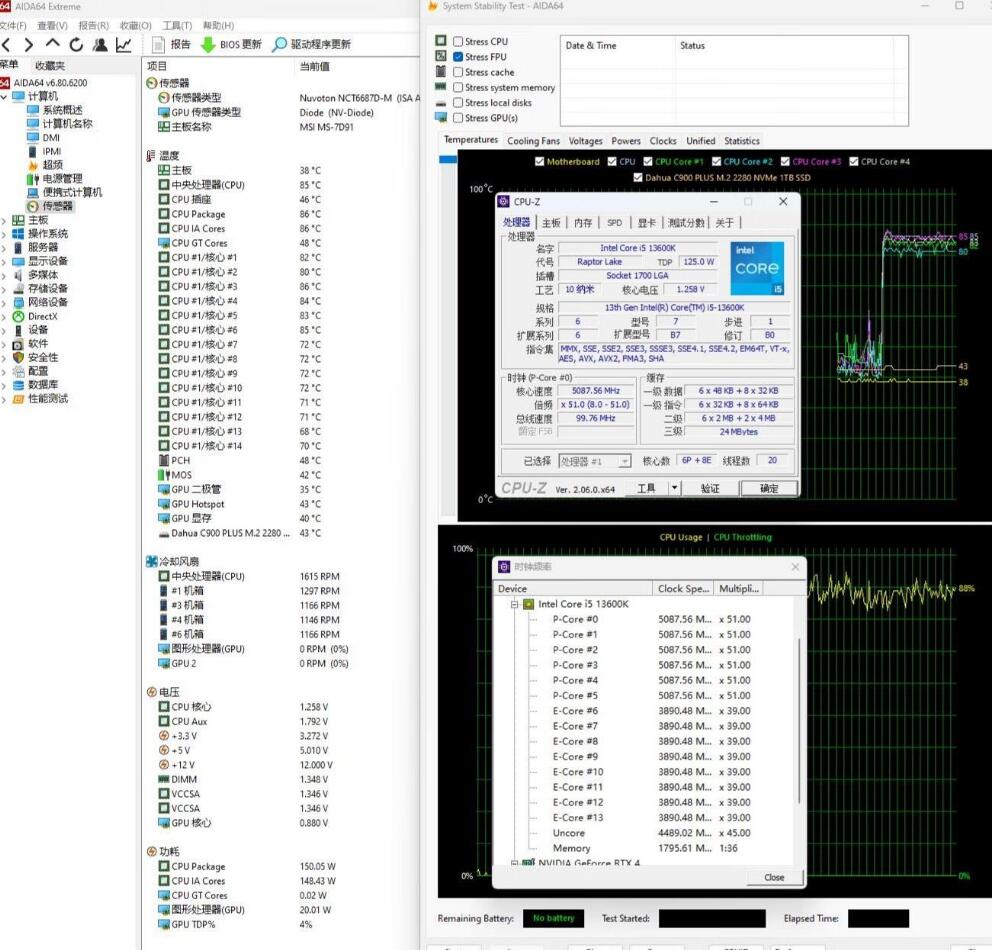Click the graph chart icon in toolbar

coord(124,45)
